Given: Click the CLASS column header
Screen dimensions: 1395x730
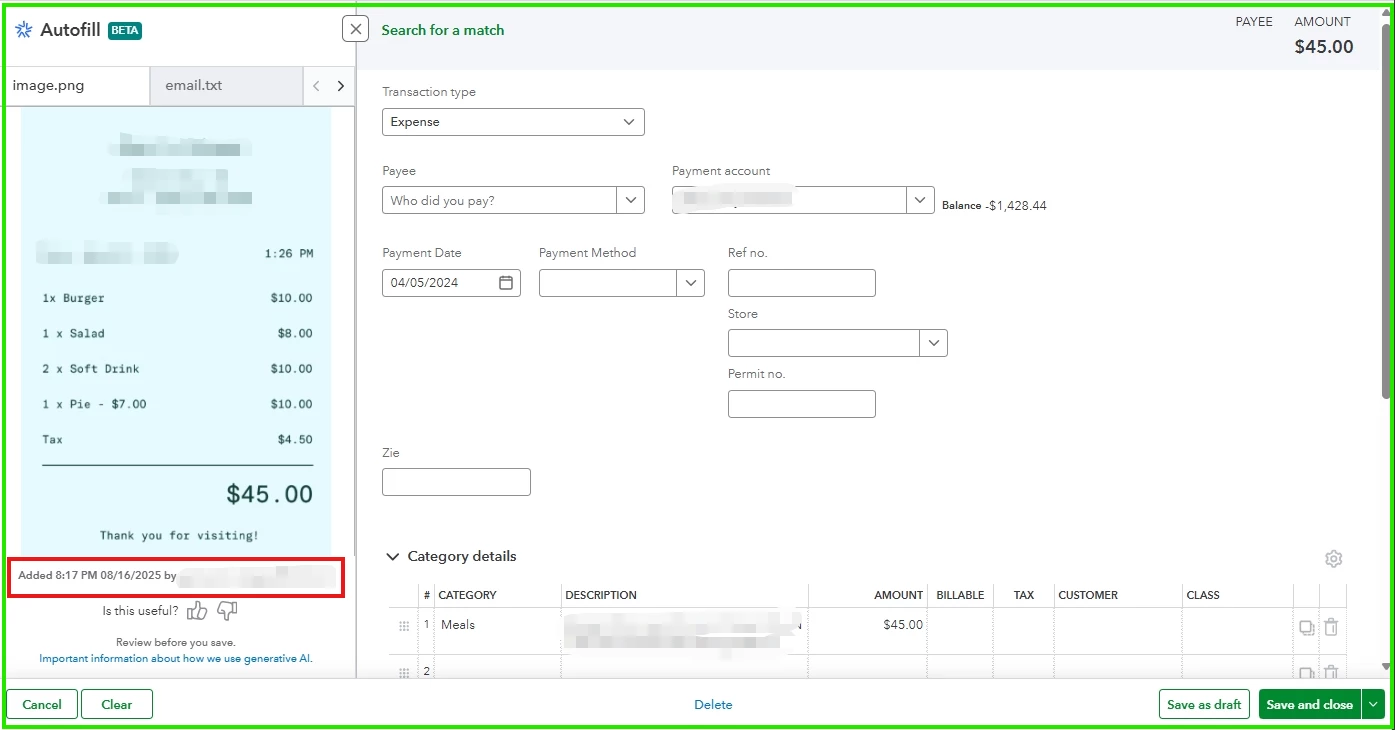Looking at the screenshot, I should coord(1203,595).
